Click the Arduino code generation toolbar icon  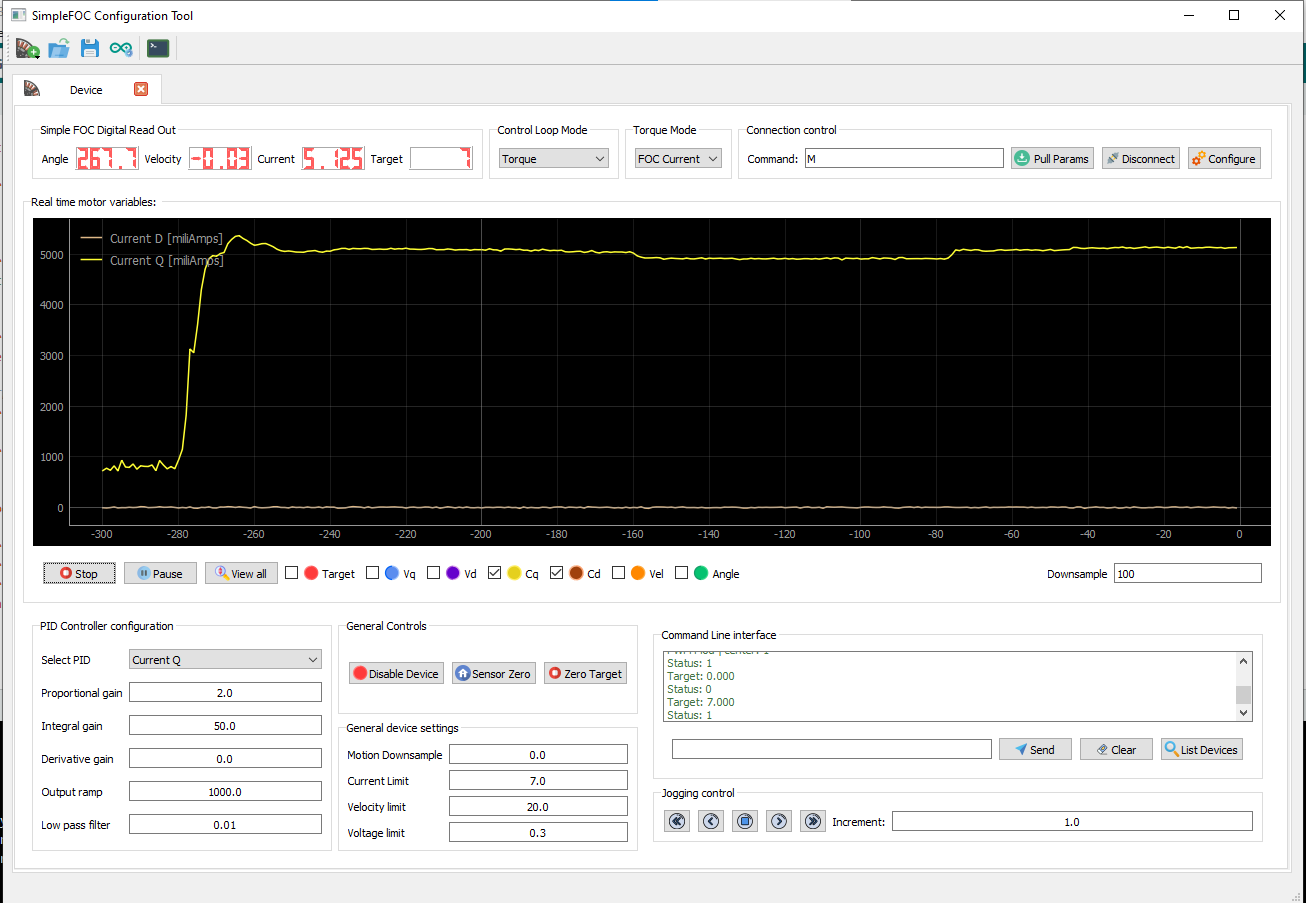coord(121,48)
